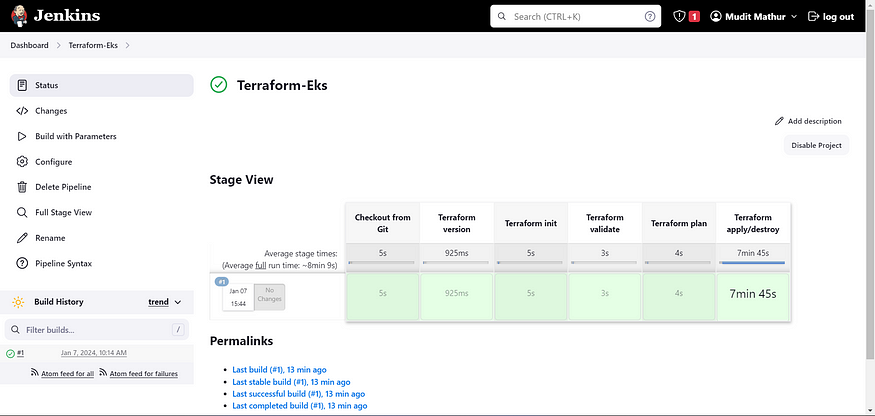Click the Configure gear icon

click(22, 162)
